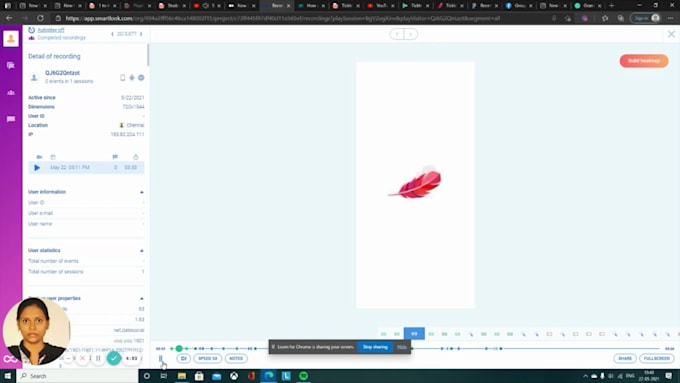Viewport: 680px width, 383px height.
Task: Click the mobile device icon in recording detail
Action: point(122,78)
